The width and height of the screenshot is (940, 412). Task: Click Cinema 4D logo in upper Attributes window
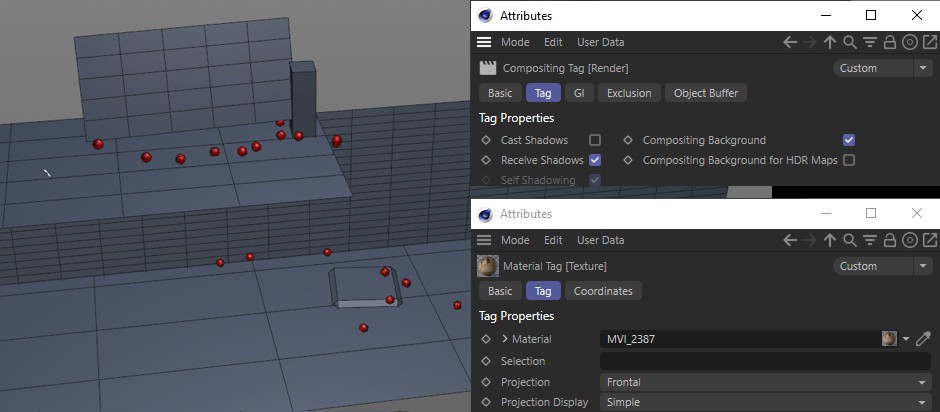[x=486, y=16]
